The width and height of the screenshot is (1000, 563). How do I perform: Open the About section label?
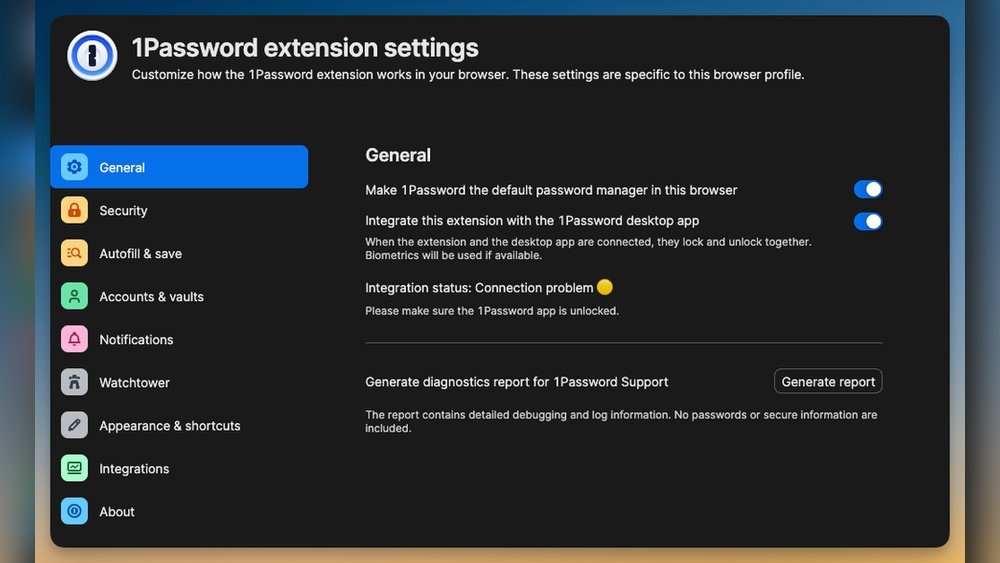click(117, 512)
